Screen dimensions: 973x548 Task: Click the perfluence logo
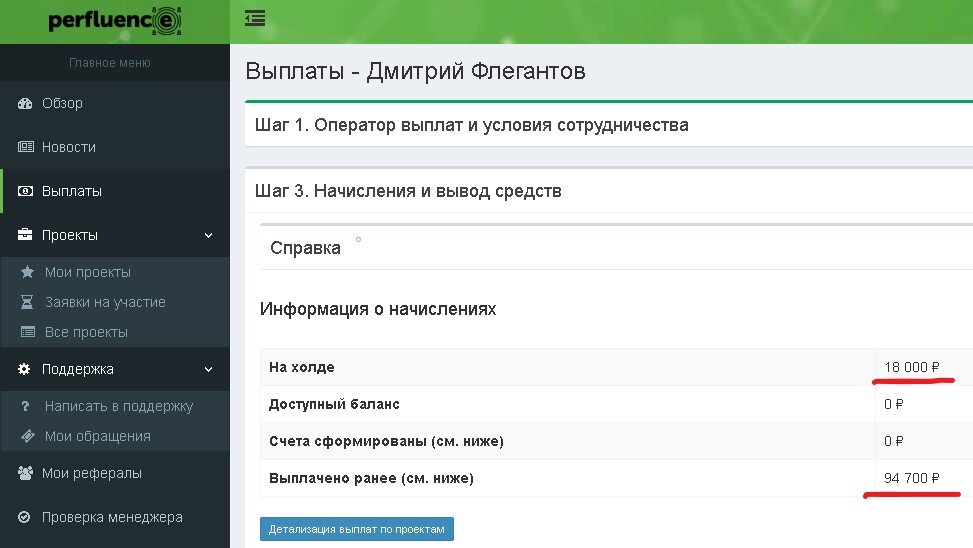point(115,20)
